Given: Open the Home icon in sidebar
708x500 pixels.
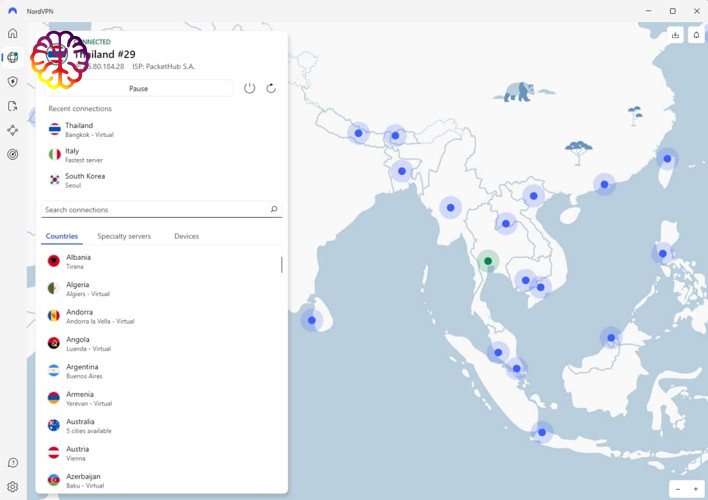Looking at the screenshot, I should coord(13,33).
